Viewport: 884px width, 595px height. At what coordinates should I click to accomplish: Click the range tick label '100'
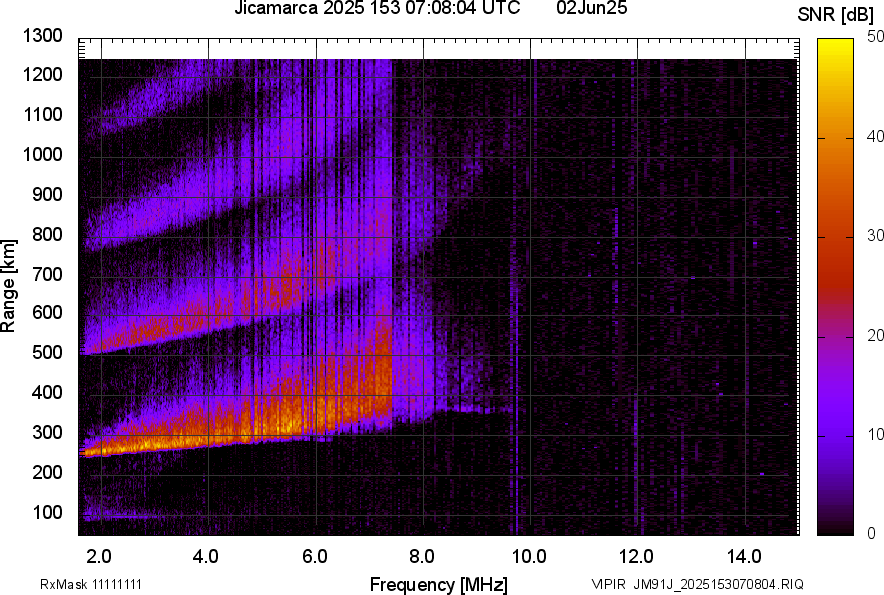tap(47, 512)
